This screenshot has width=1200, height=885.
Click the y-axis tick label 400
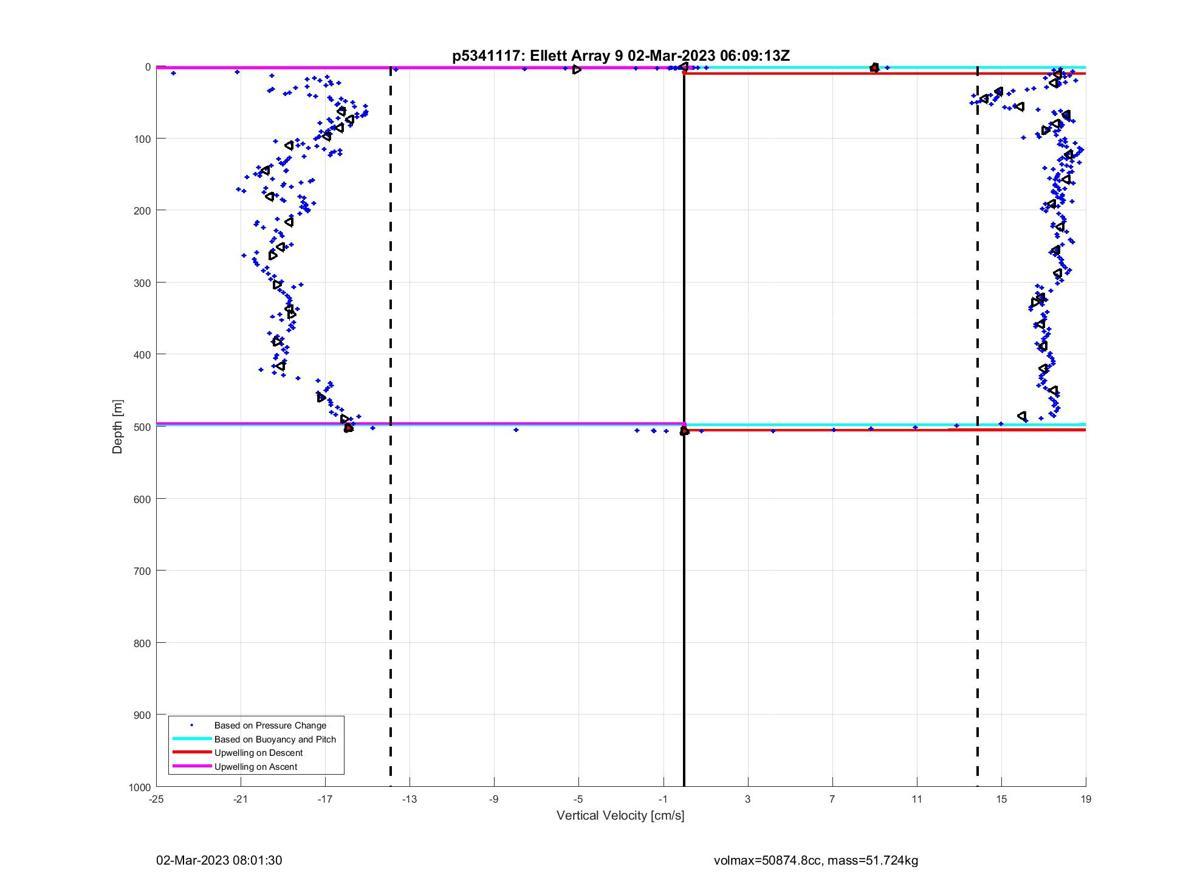coord(142,355)
